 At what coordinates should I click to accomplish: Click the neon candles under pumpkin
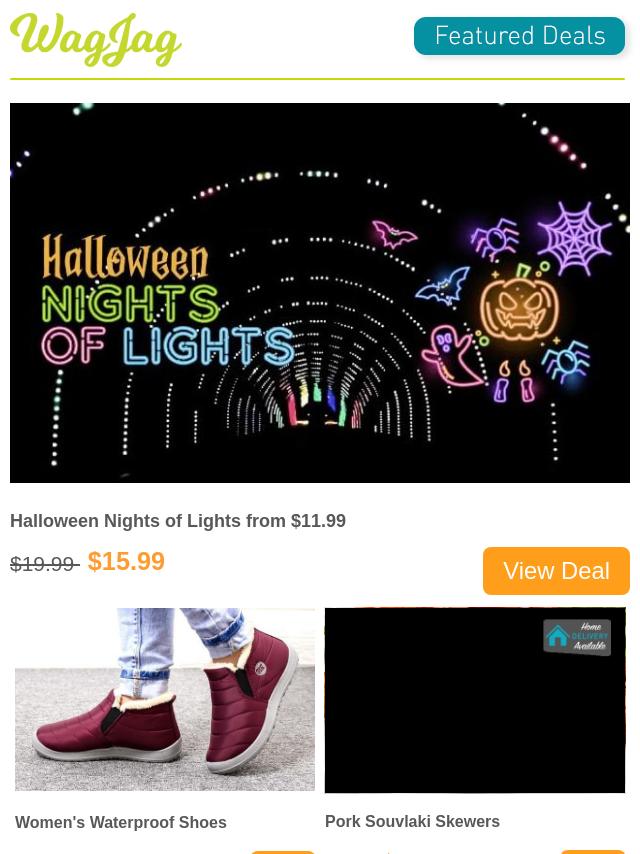(514, 381)
